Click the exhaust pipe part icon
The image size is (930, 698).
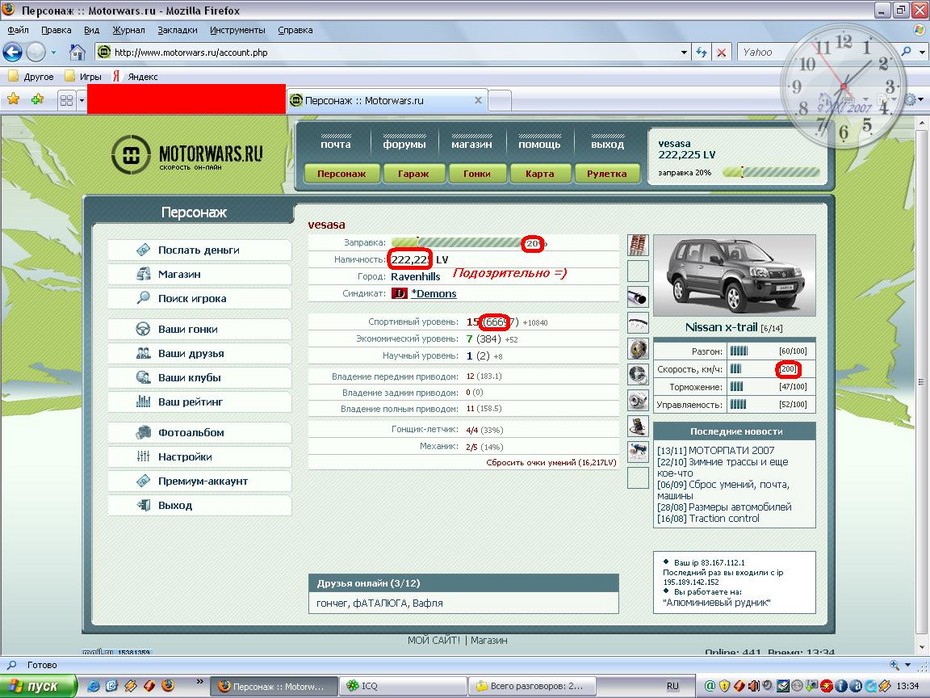click(638, 297)
